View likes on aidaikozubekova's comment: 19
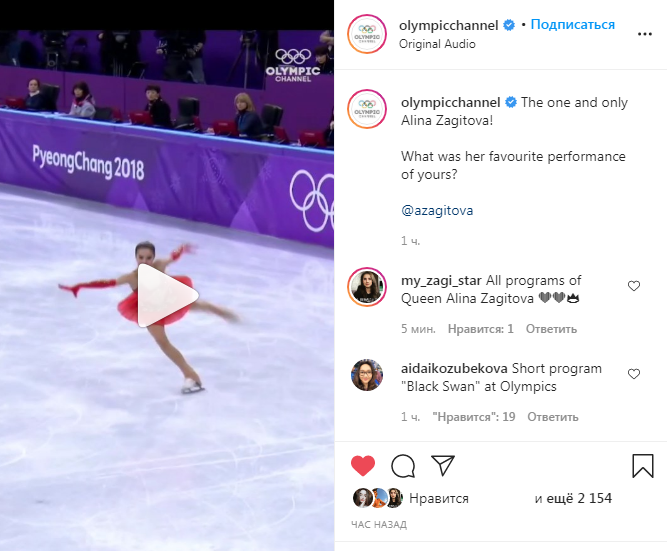Image resolution: width=667 pixels, height=551 pixels. click(473, 417)
